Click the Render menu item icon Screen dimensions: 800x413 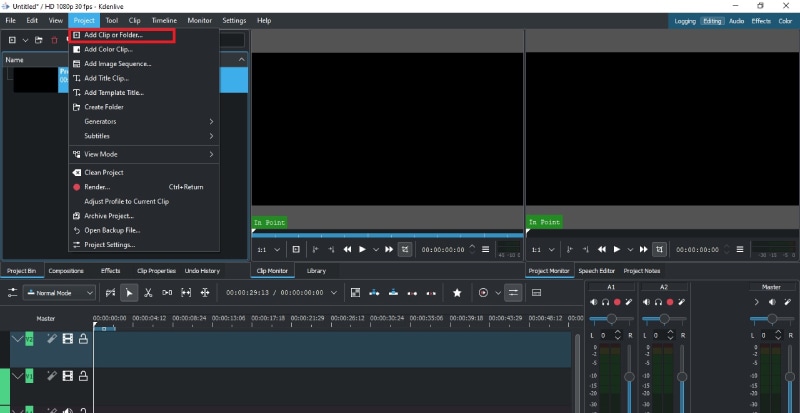click(x=76, y=187)
